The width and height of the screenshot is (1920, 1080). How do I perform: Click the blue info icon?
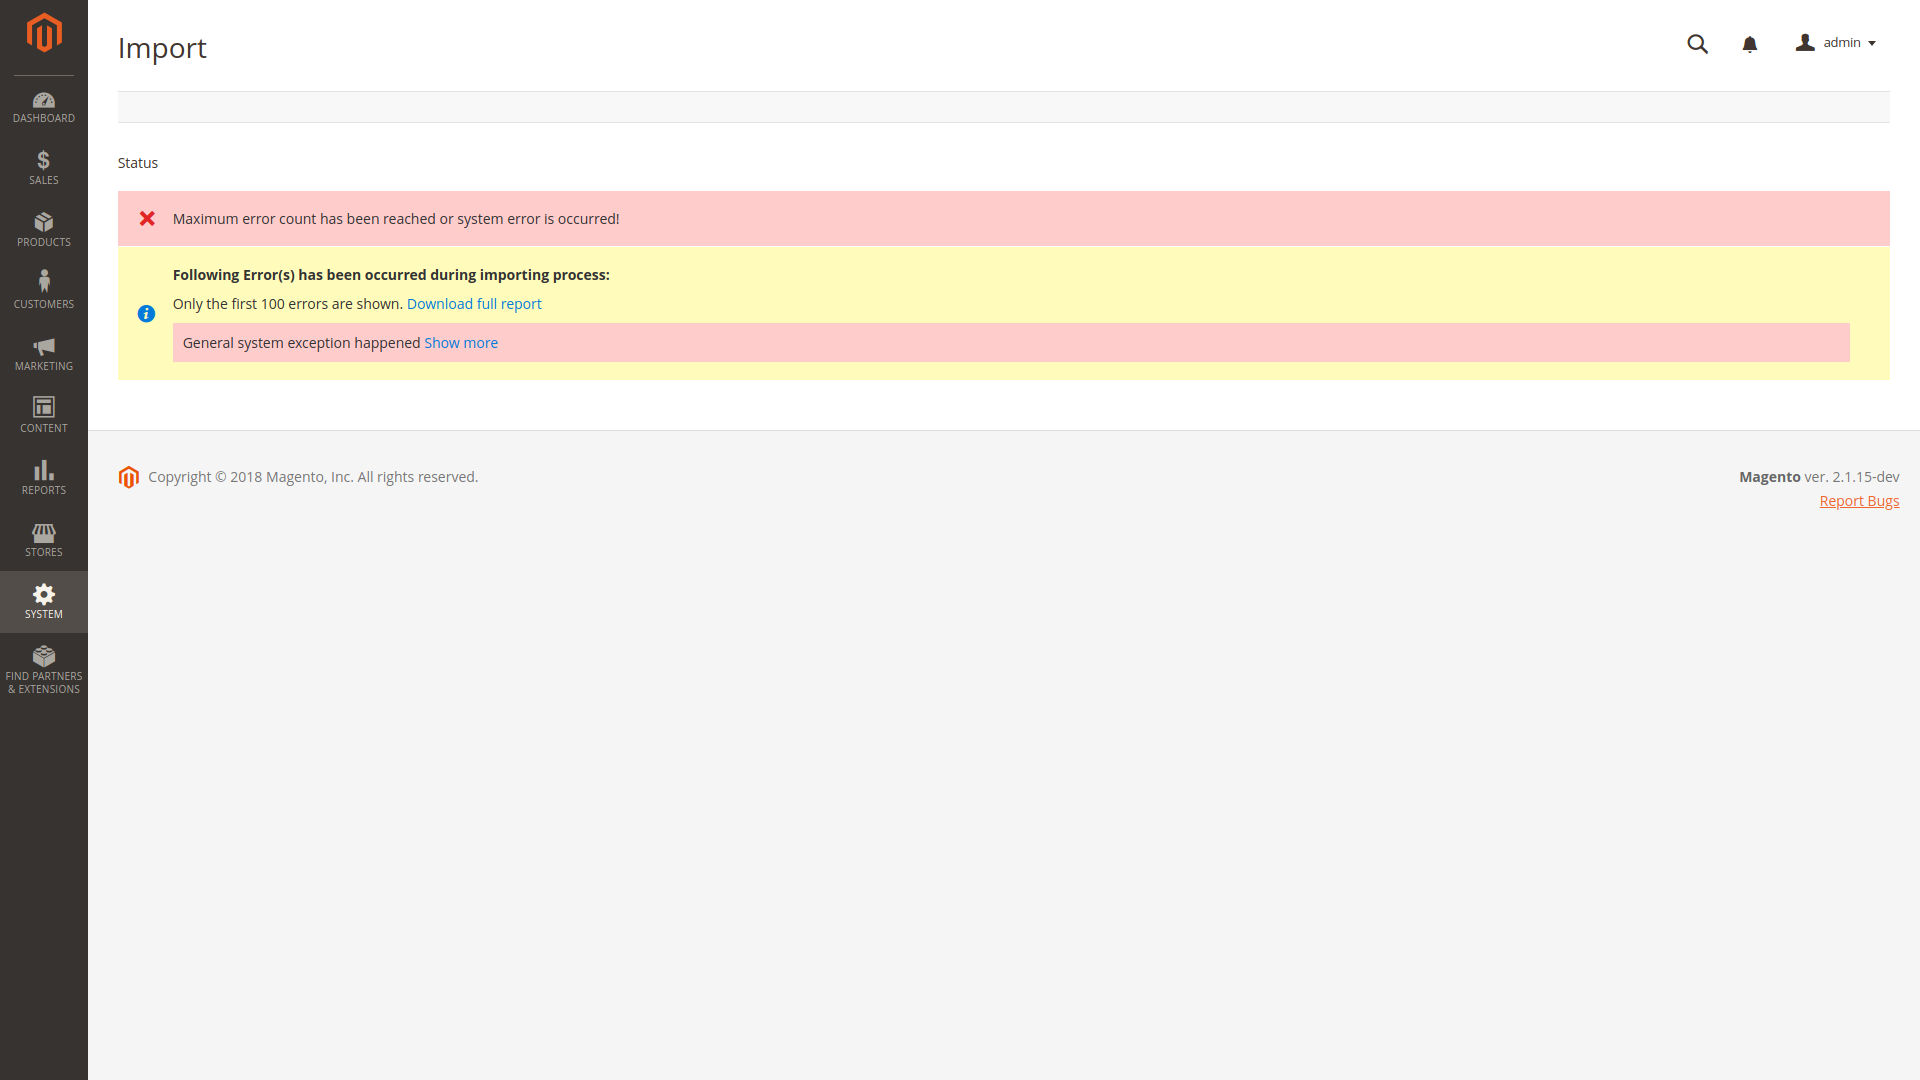click(x=146, y=314)
